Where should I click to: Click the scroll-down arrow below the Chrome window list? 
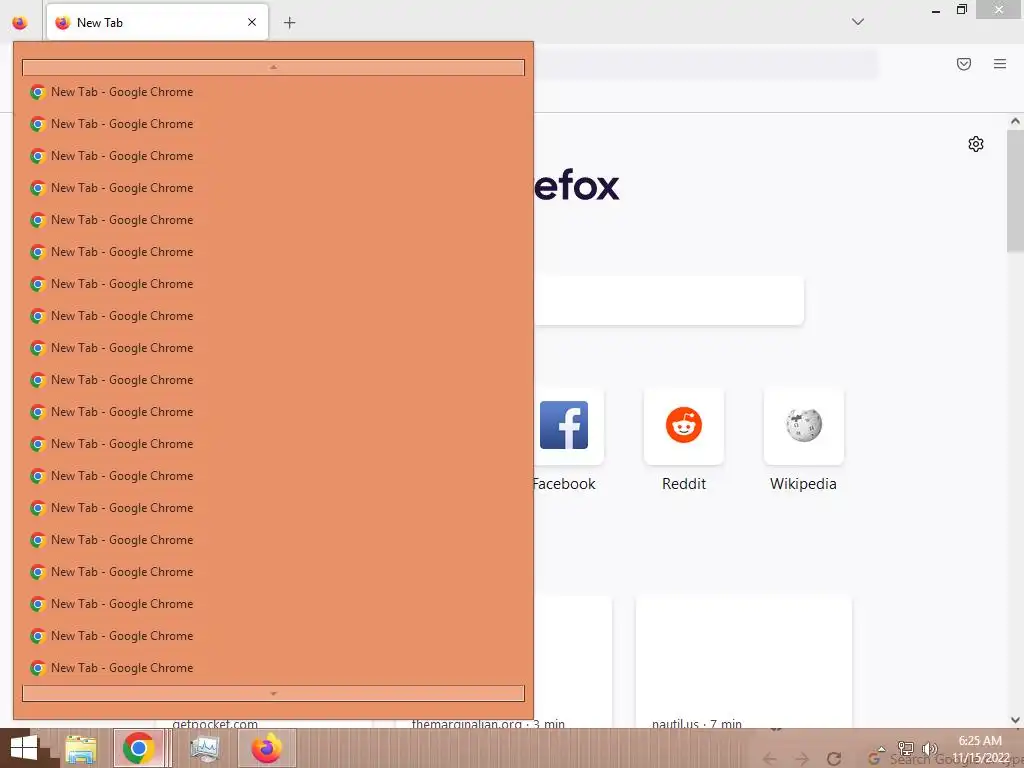tap(274, 694)
